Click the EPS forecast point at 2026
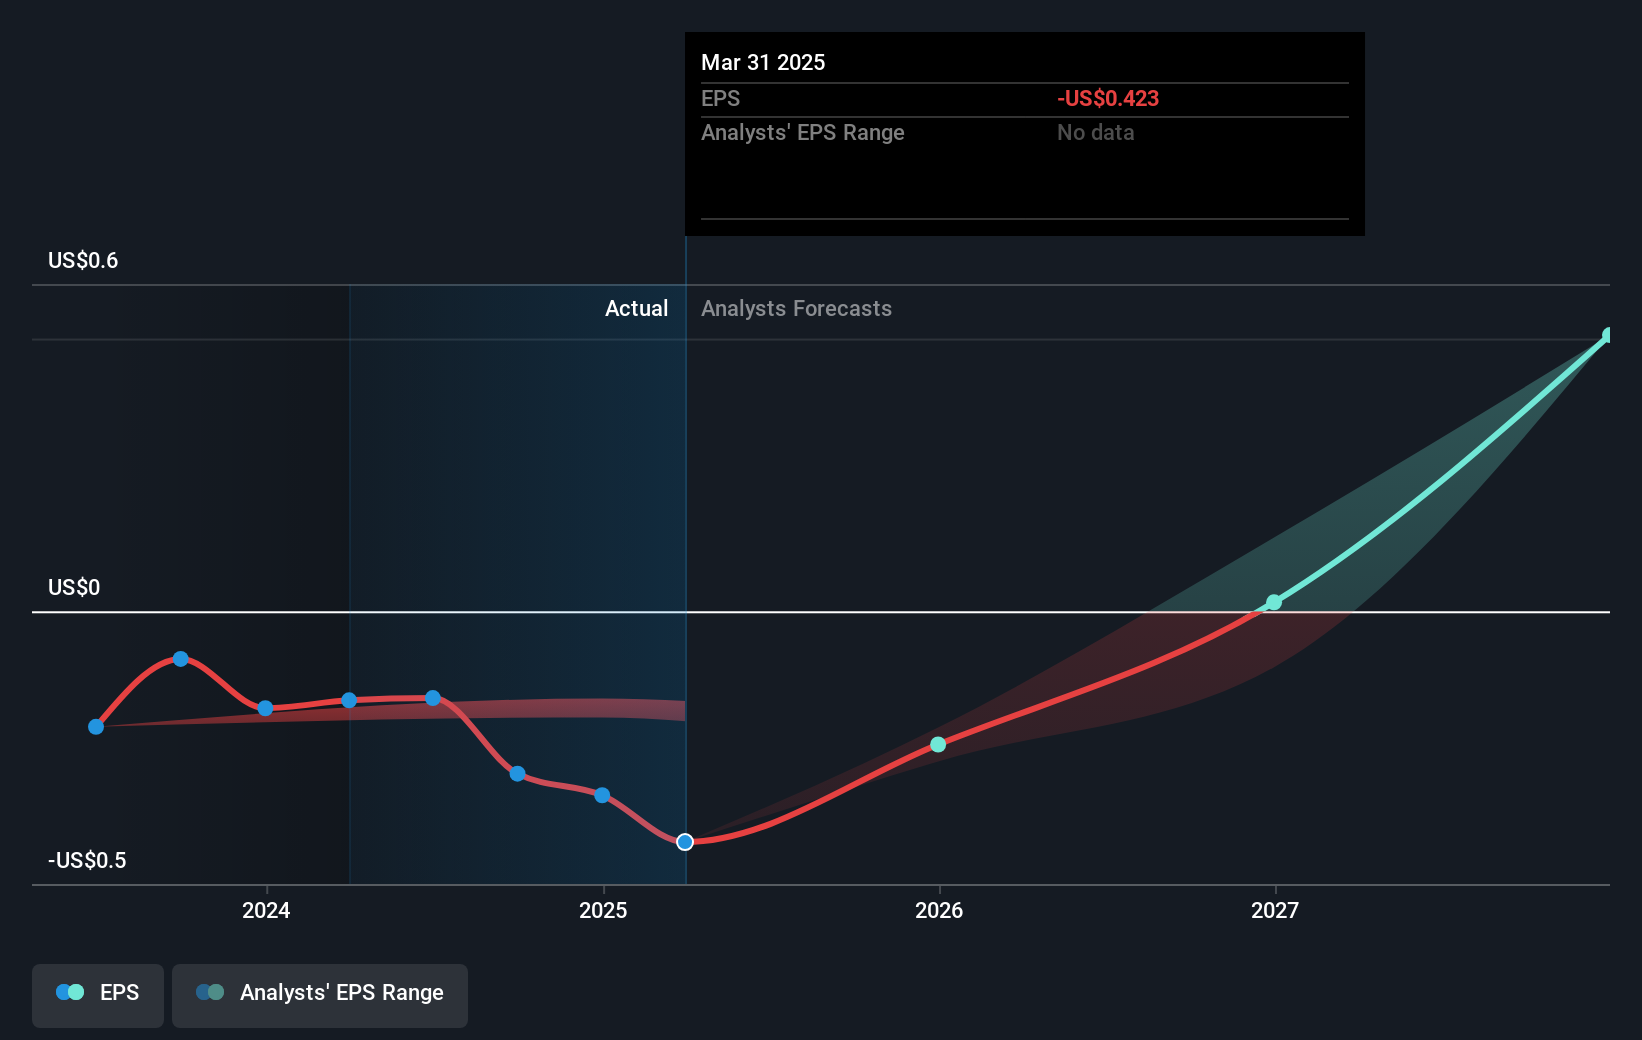1642x1040 pixels. (938, 744)
